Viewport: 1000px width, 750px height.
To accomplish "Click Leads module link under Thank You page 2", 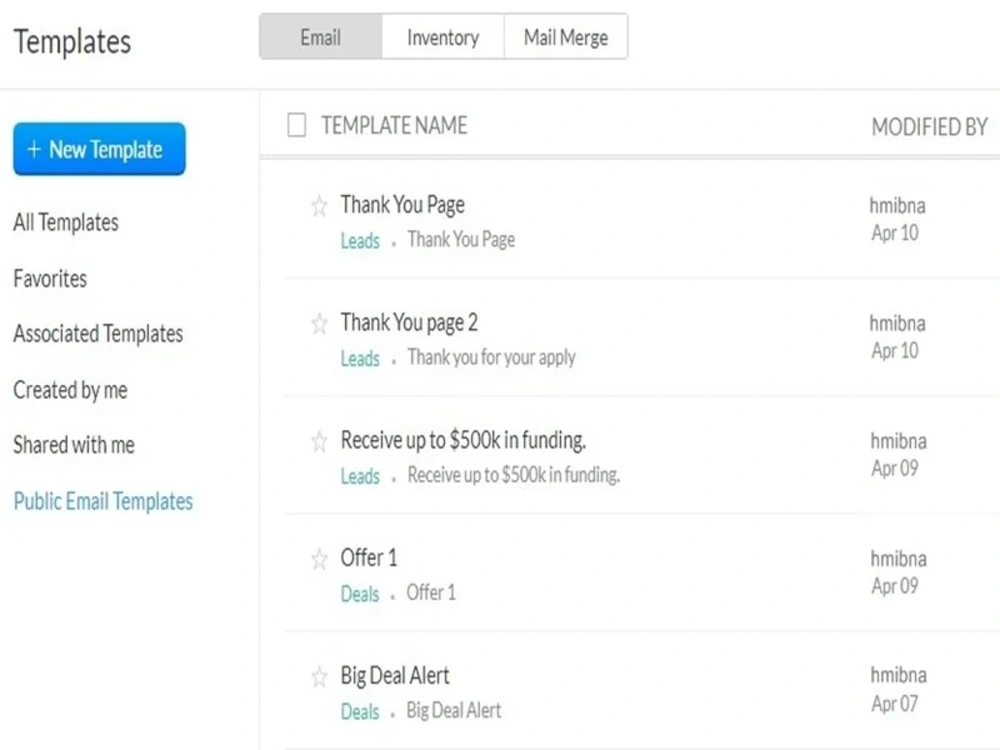I will point(360,358).
